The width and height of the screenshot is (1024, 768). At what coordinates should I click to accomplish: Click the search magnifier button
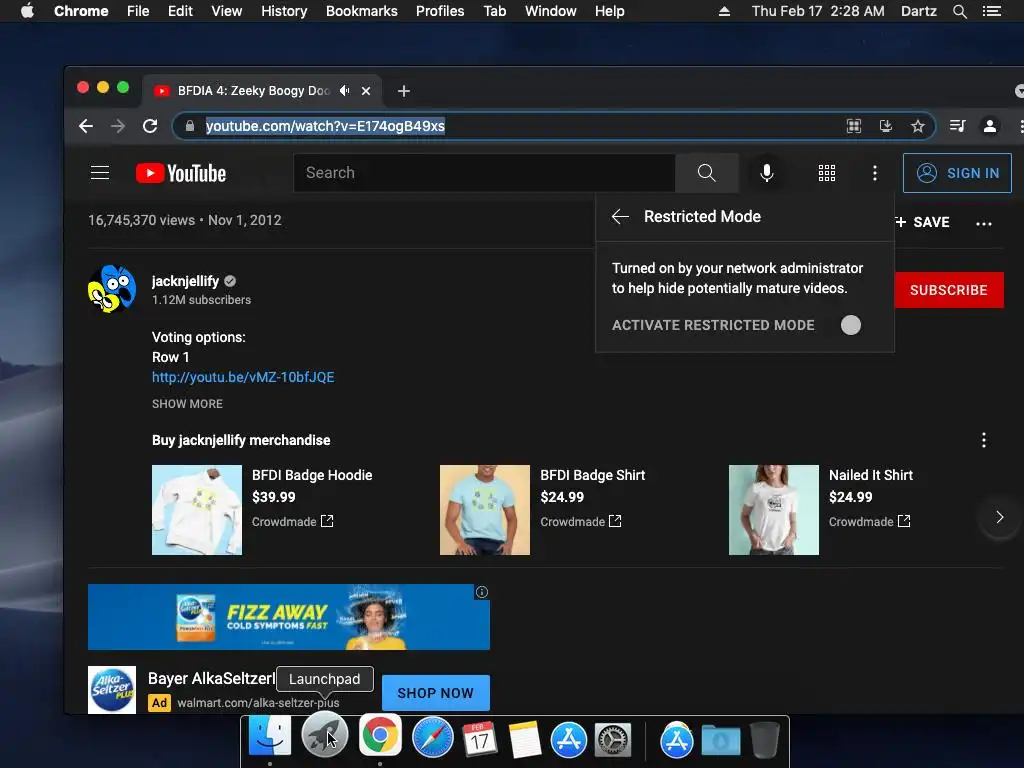pyautogui.click(x=707, y=173)
